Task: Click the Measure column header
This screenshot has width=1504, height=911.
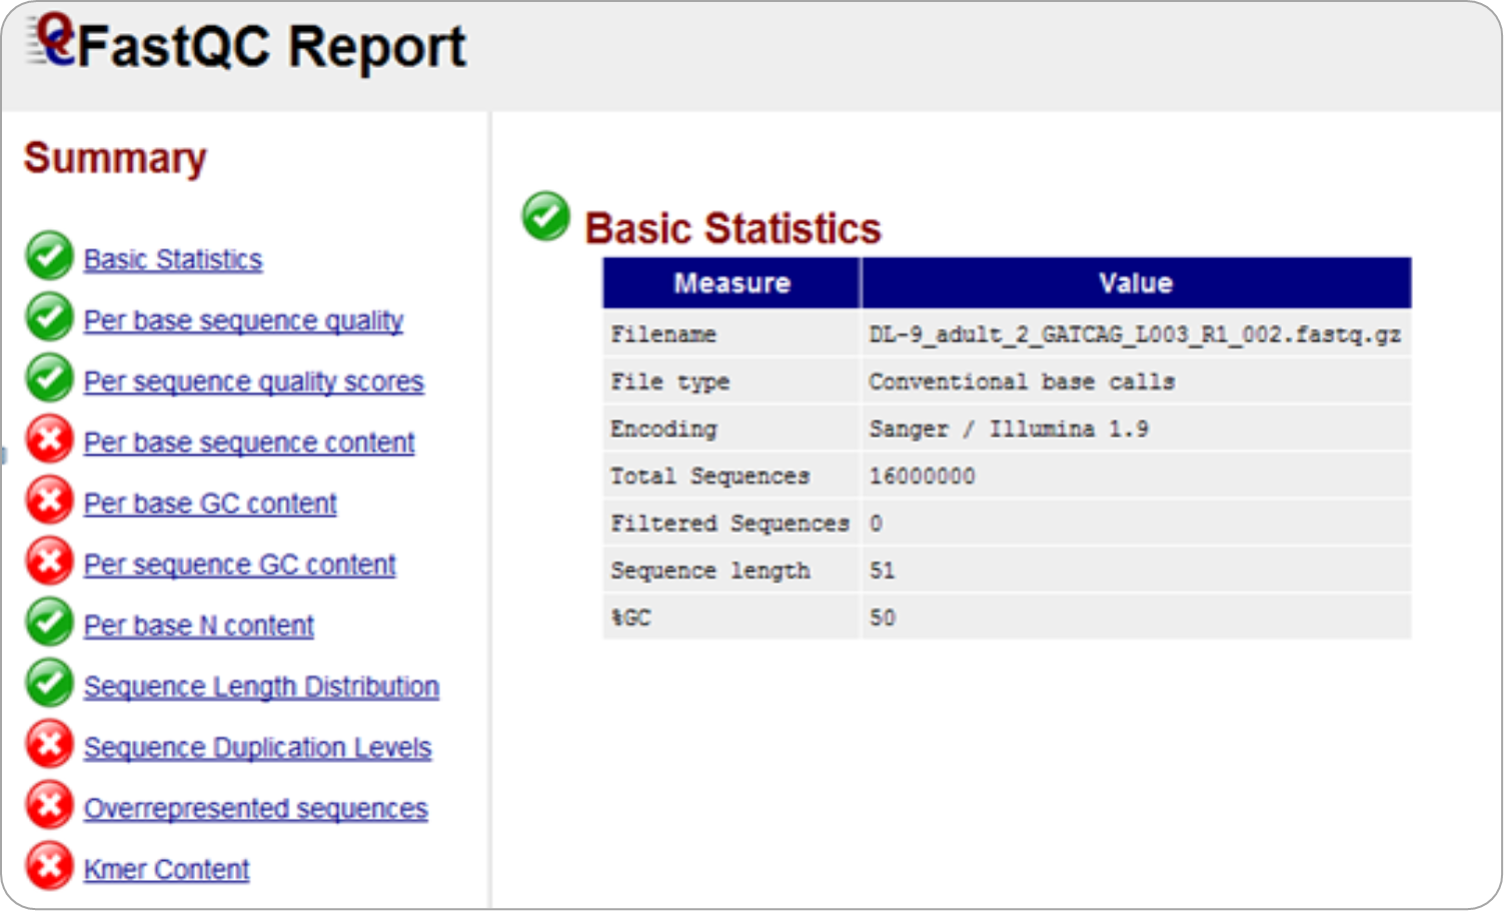Action: click(x=732, y=283)
